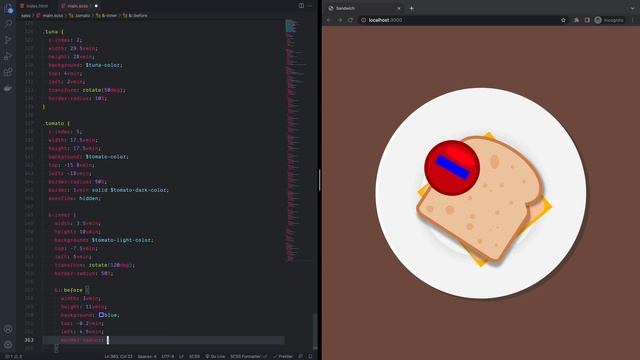Open the Search view in the activity bar
The width and height of the screenshot is (640, 360).
coord(8,24)
